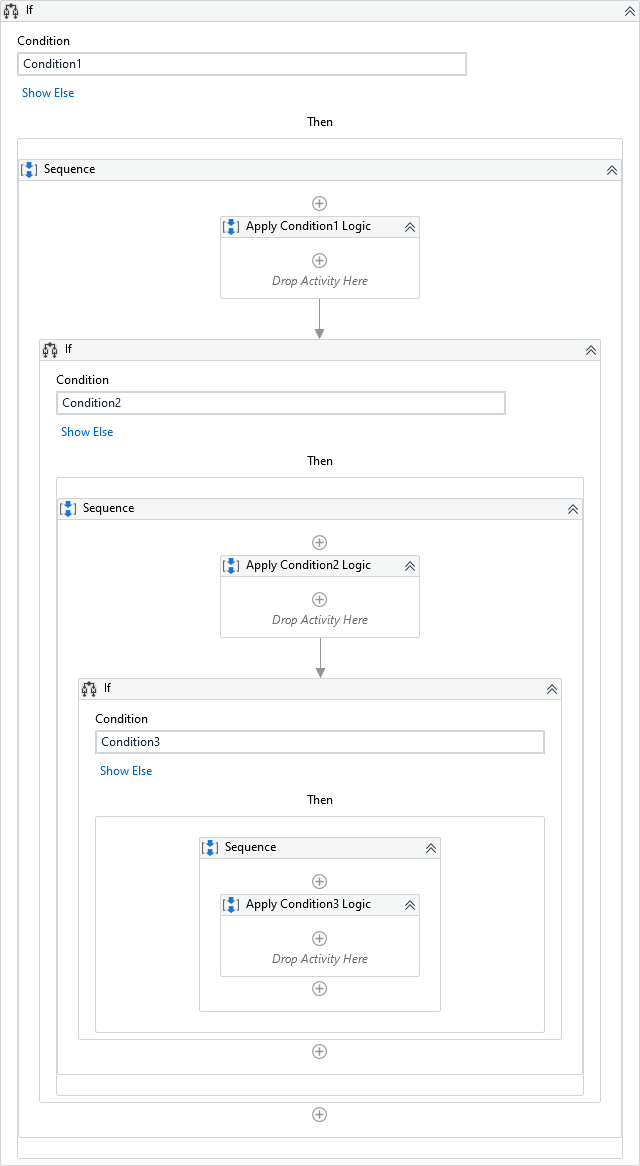The width and height of the screenshot is (640, 1166).
Task: Collapse the outermost If activity
Action: (629, 10)
